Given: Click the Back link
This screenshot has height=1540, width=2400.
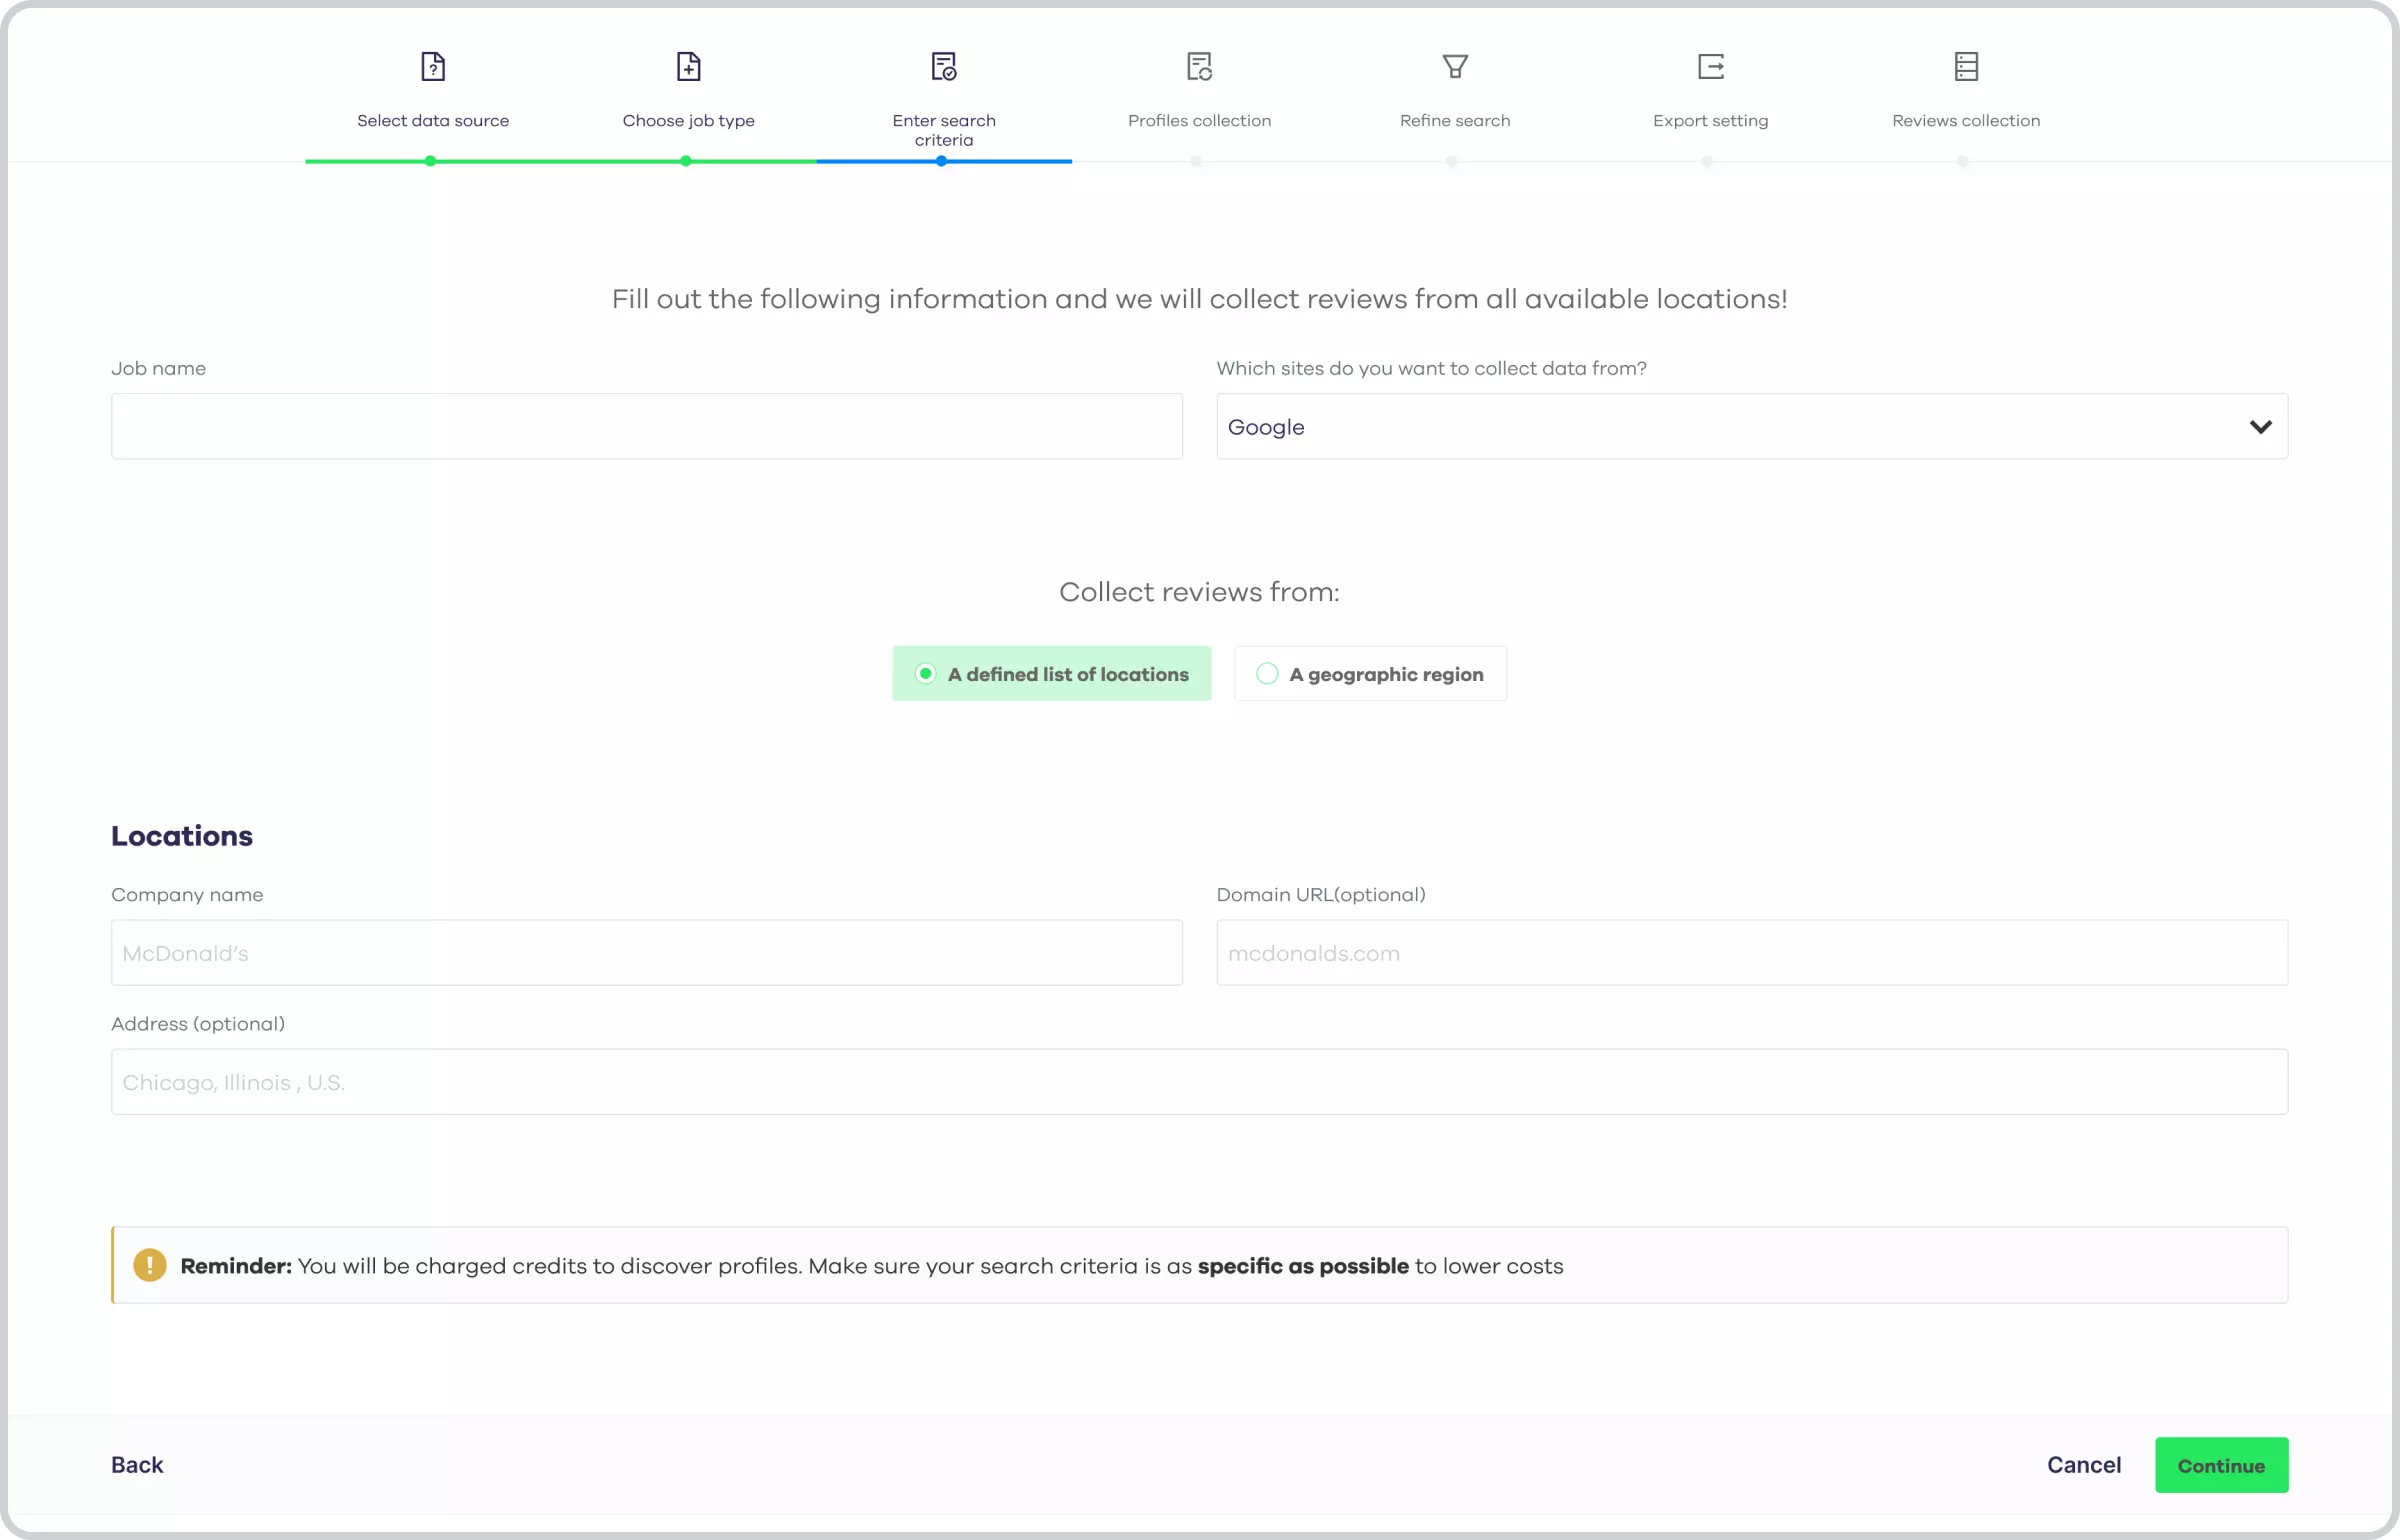Looking at the screenshot, I should (x=137, y=1465).
